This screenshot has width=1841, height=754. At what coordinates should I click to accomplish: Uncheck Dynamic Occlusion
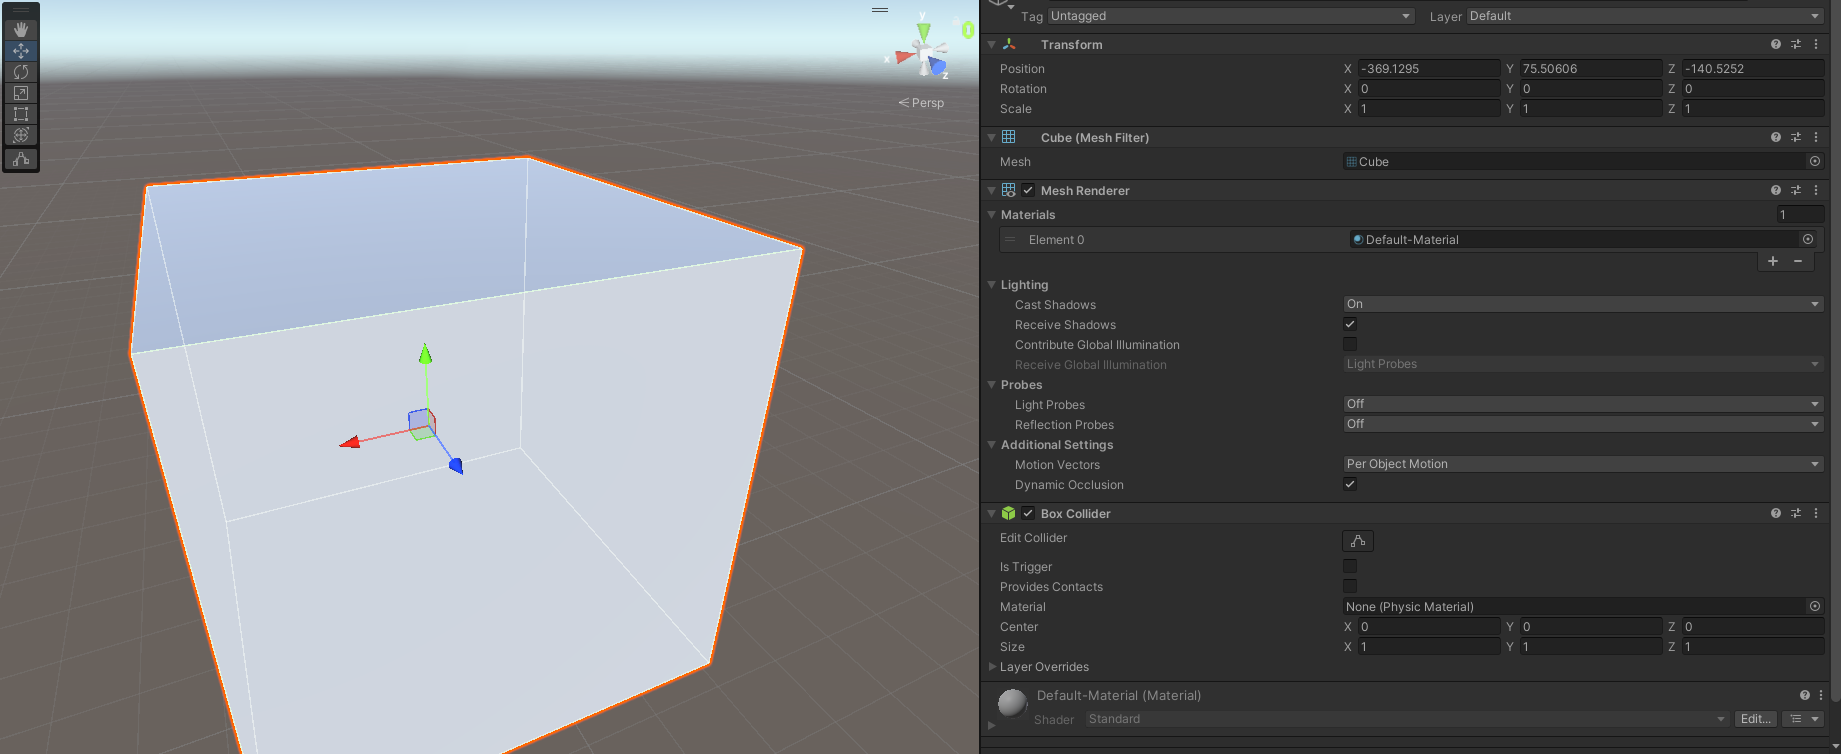pyautogui.click(x=1350, y=484)
